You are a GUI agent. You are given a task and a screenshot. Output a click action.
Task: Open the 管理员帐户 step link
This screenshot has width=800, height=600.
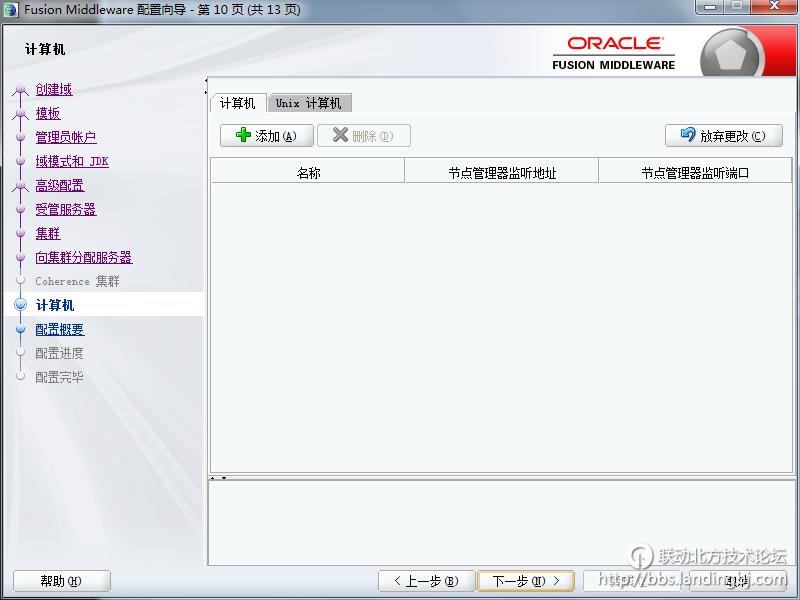pyautogui.click(x=66, y=137)
